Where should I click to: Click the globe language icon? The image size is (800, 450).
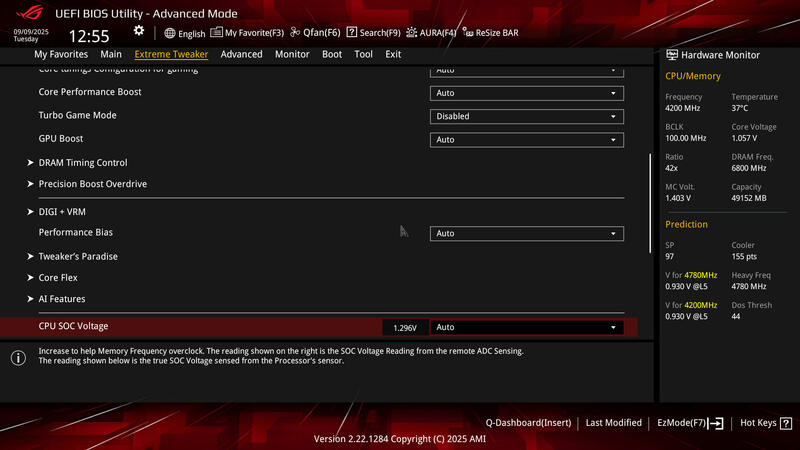170,33
